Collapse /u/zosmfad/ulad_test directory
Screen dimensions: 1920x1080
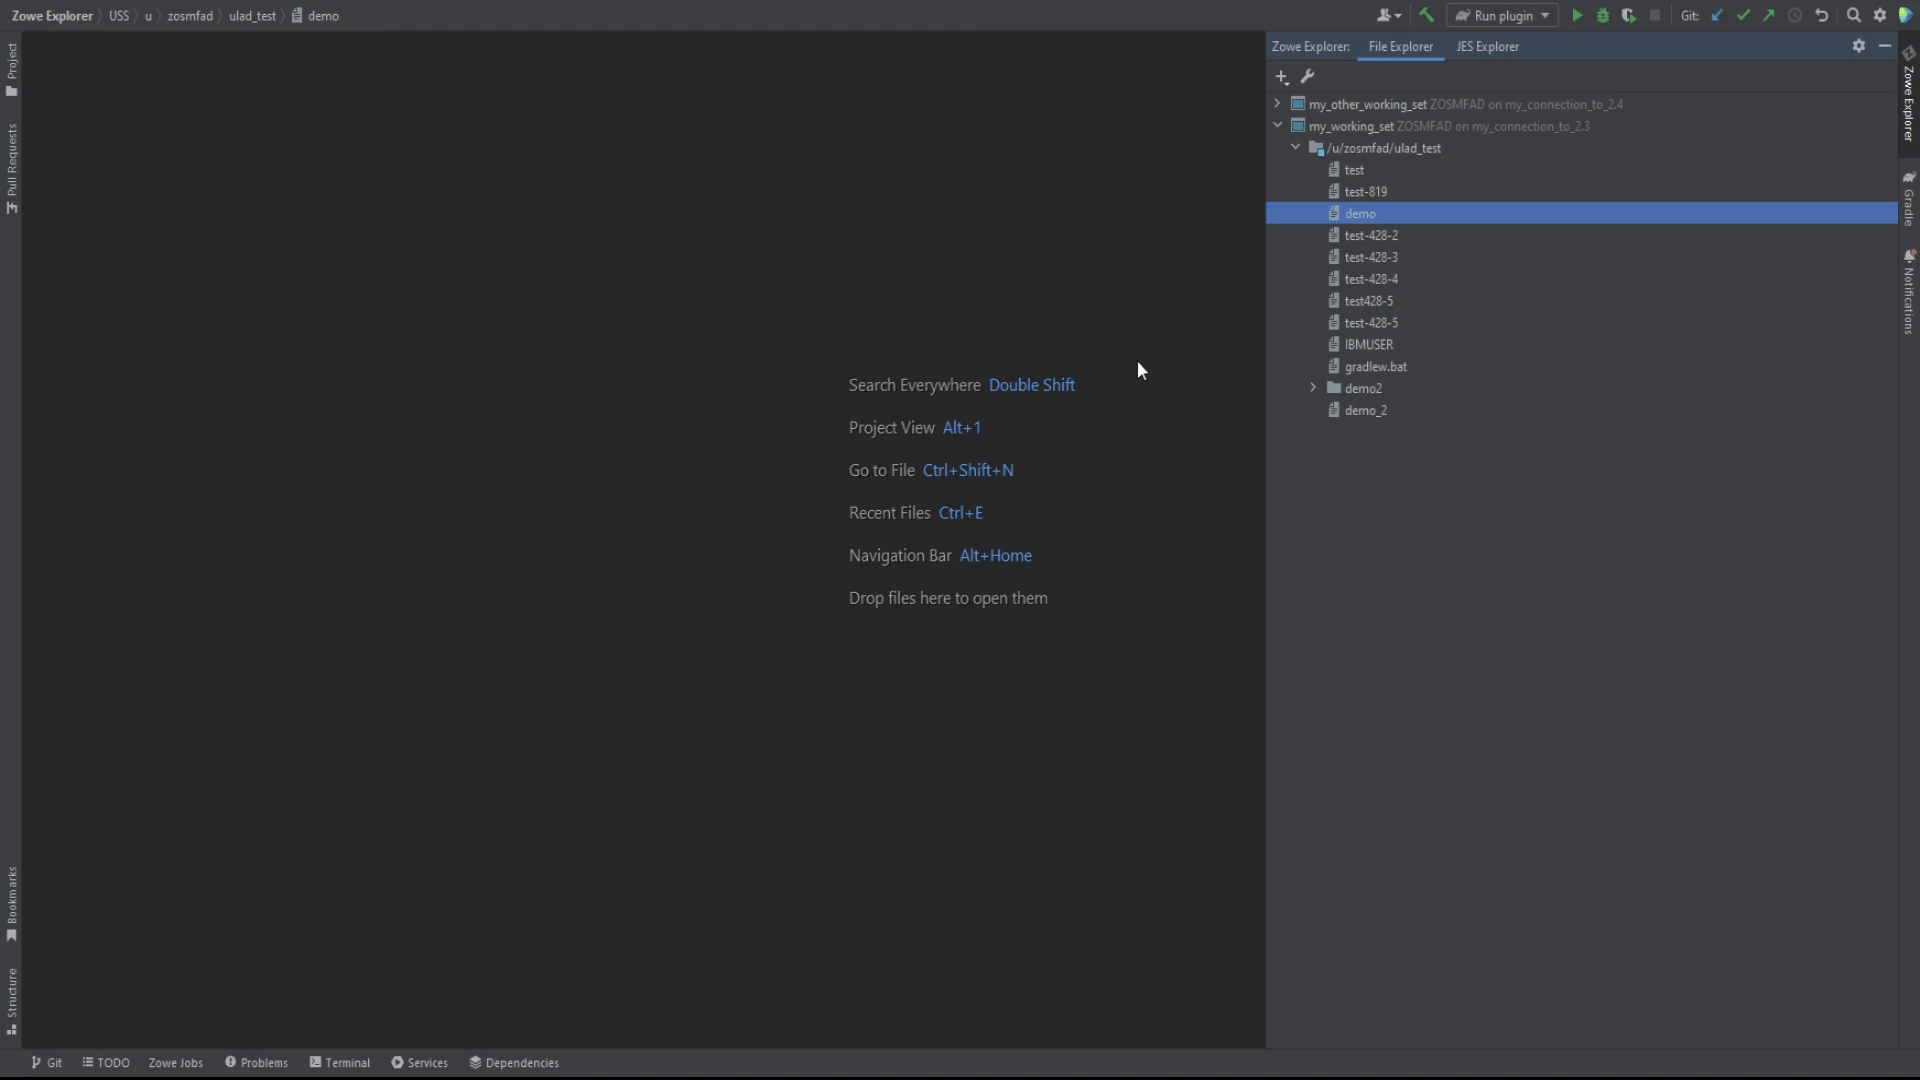[1296, 147]
